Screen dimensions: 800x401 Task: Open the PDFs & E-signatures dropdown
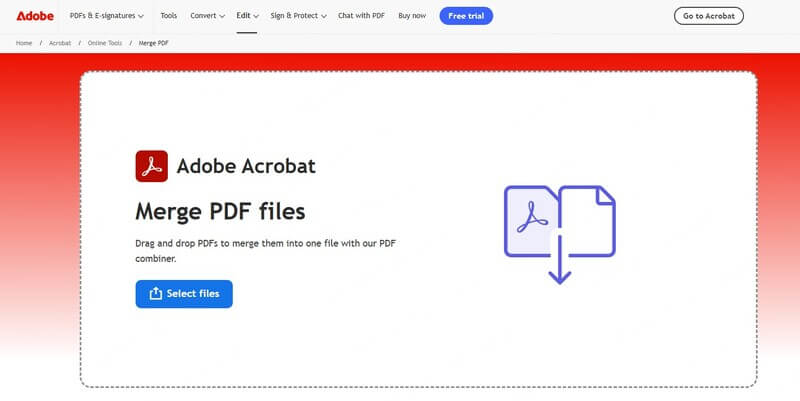[x=107, y=16]
